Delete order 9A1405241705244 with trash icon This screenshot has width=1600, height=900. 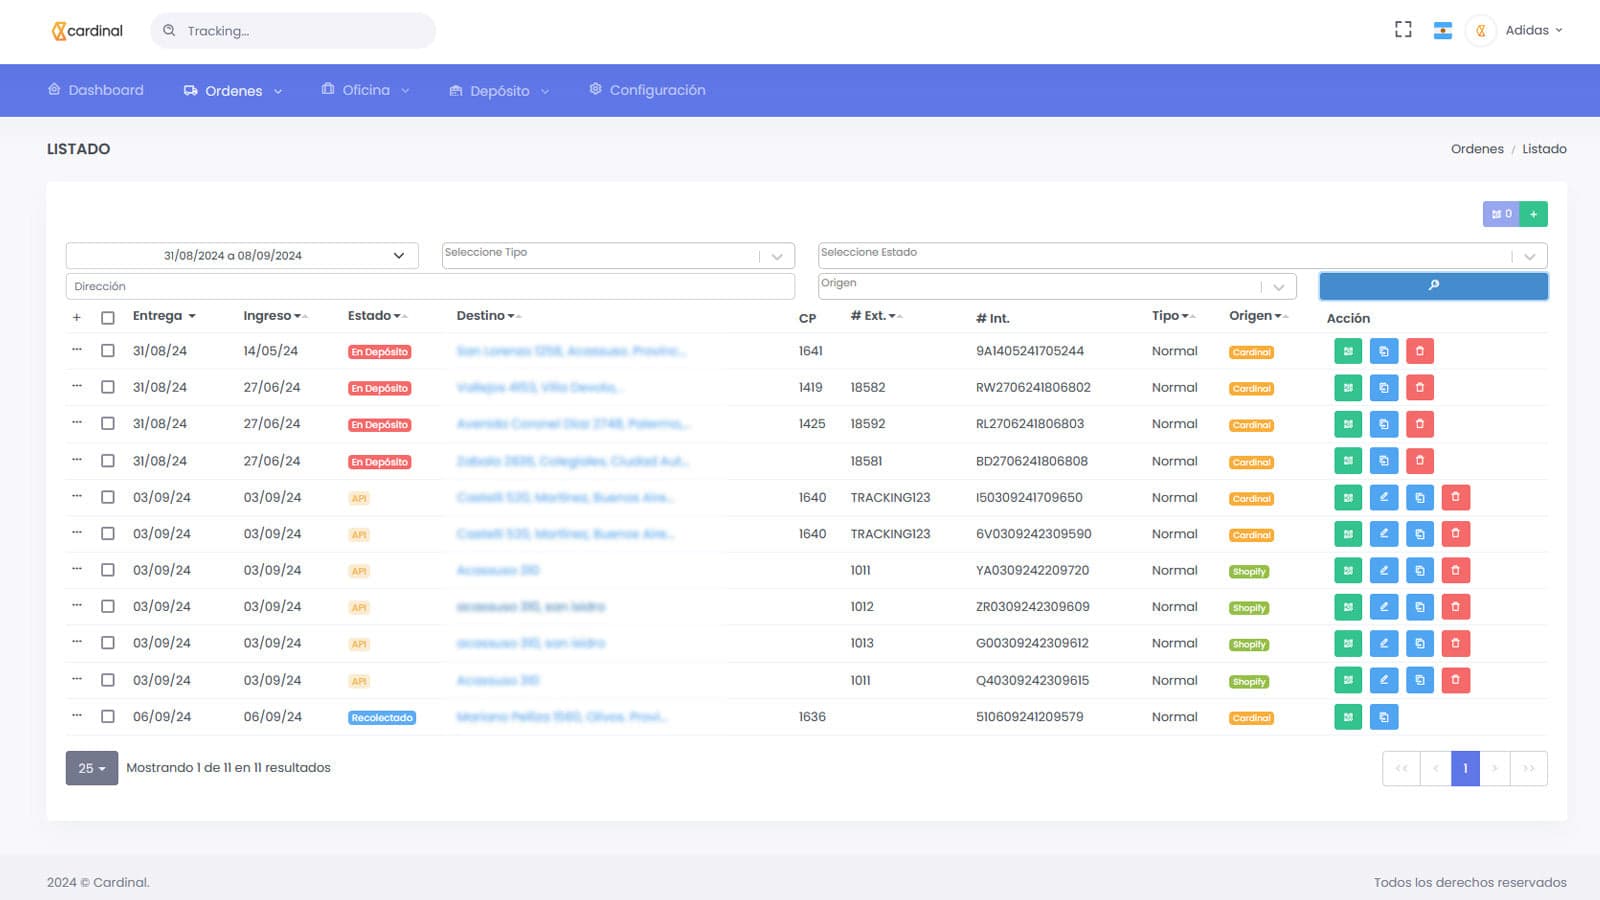point(1419,351)
